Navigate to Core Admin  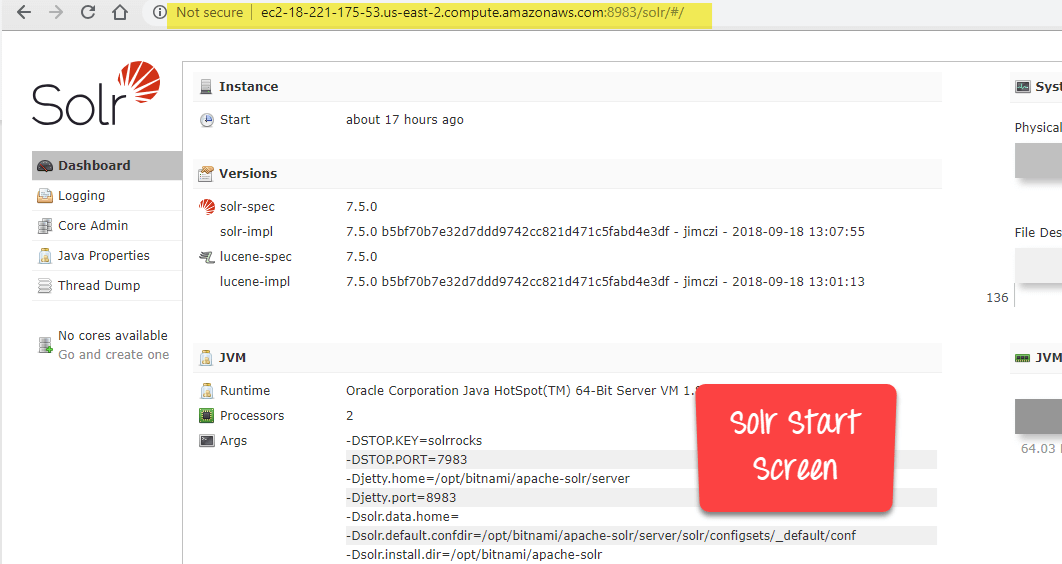click(x=93, y=226)
